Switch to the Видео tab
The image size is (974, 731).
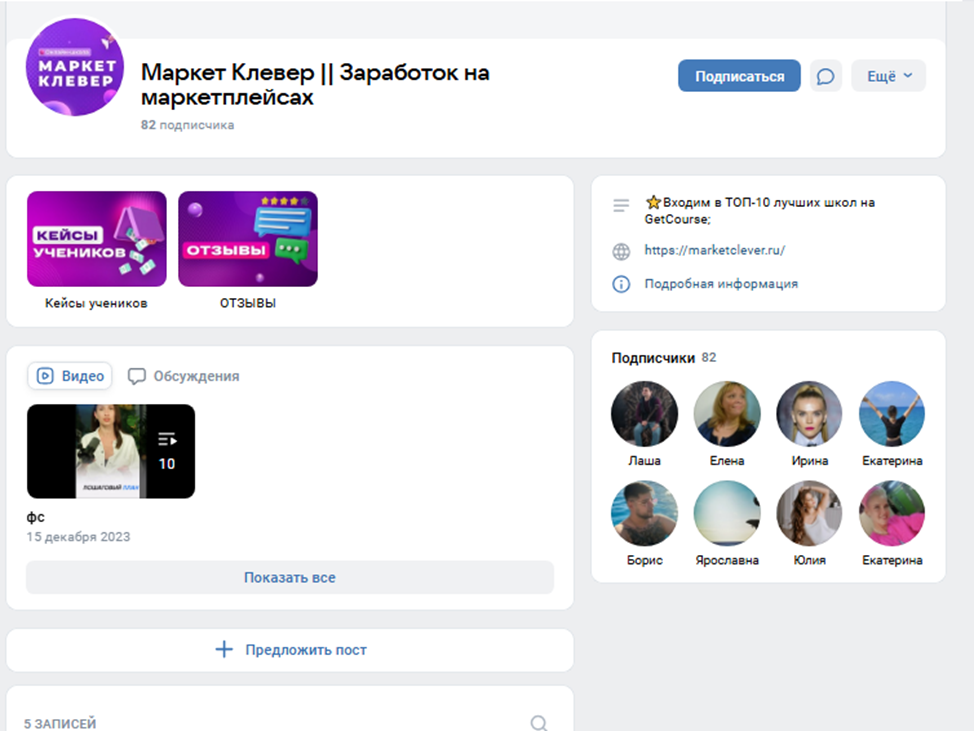pos(70,376)
